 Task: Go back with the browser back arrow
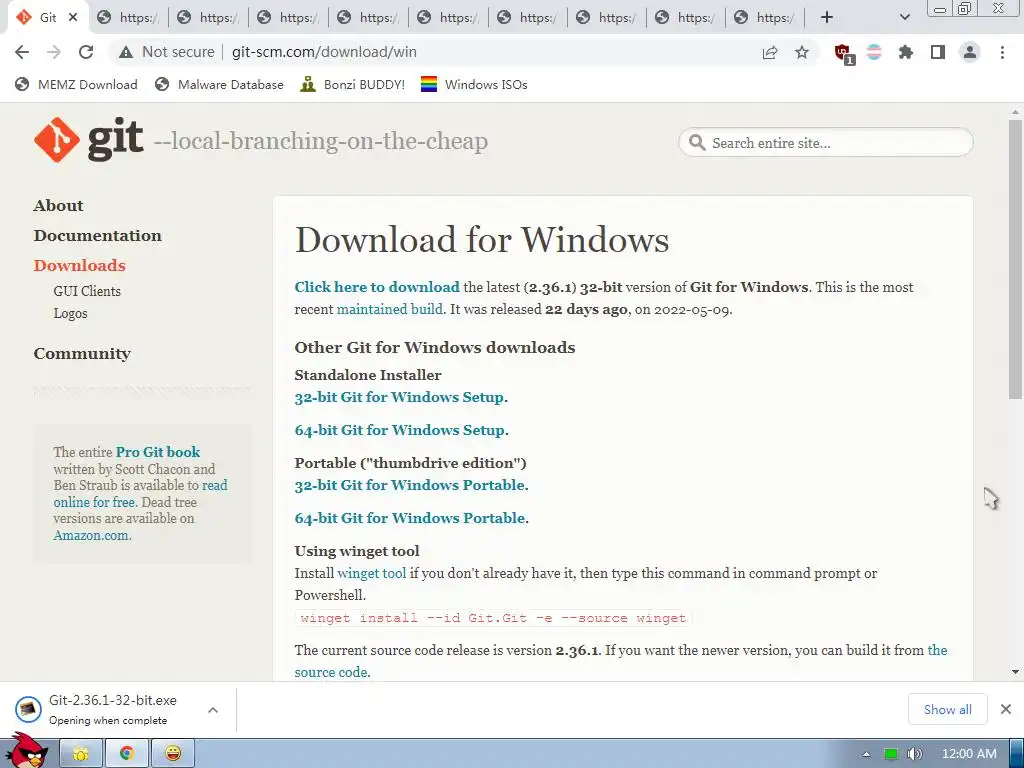pyautogui.click(x=22, y=52)
